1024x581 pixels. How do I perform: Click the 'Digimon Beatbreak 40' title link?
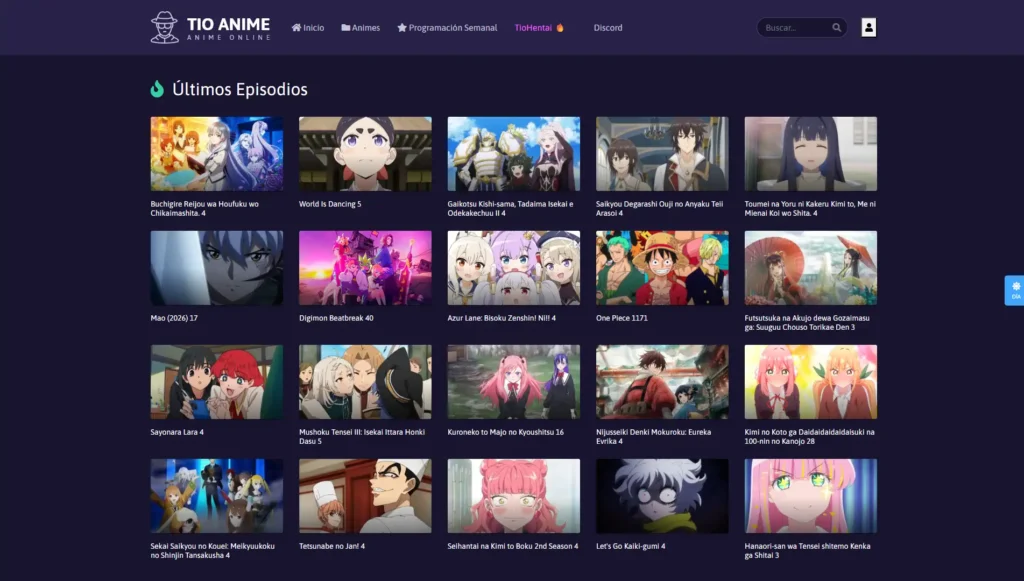tap(336, 318)
